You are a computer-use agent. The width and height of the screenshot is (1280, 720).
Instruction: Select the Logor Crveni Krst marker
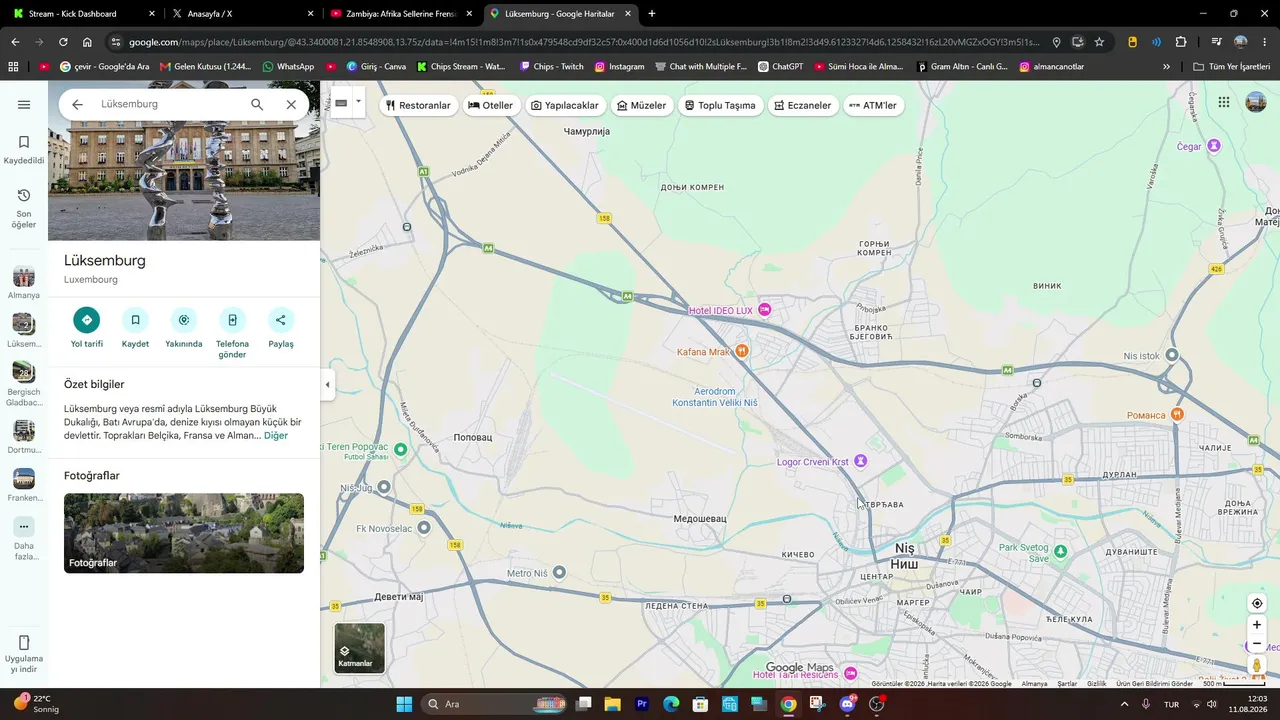[860, 461]
